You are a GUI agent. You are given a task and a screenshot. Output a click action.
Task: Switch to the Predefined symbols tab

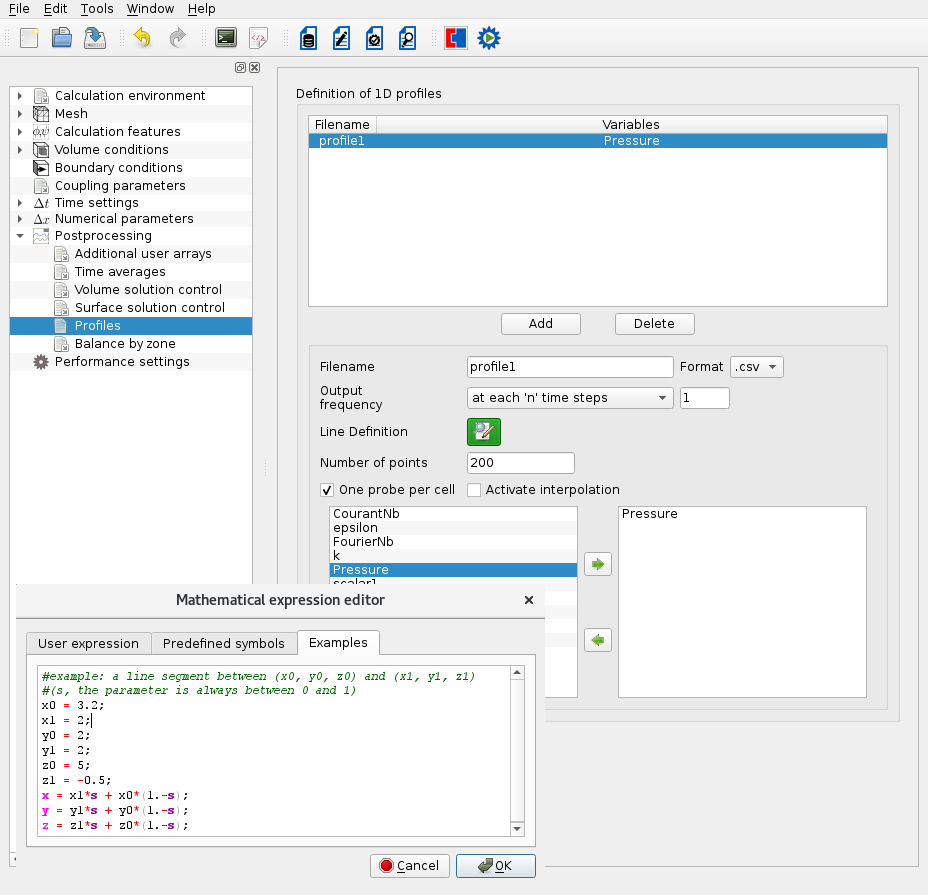(x=224, y=643)
